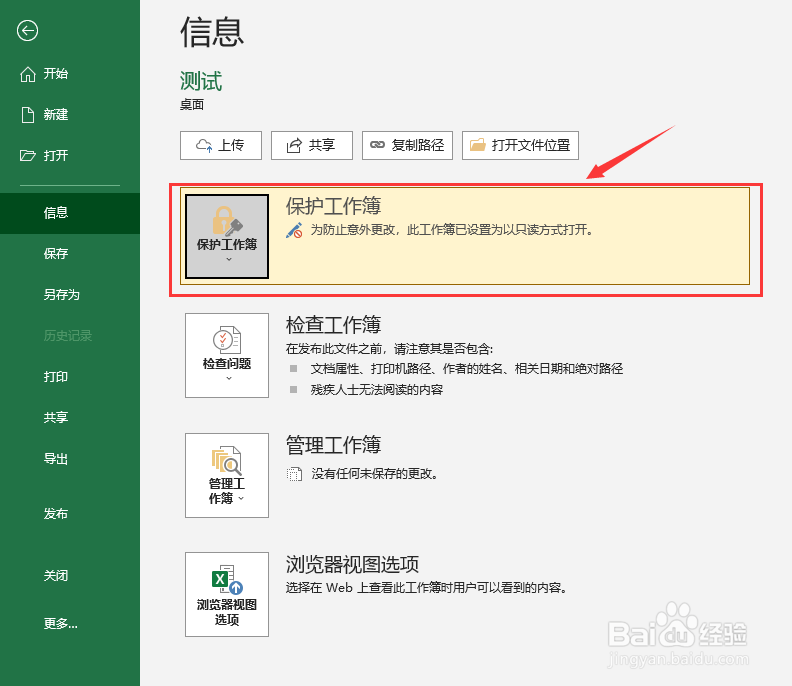Click the text 在发布此文件之前，请注意其是否包含:
The width and height of the screenshot is (792, 686).
[389, 349]
